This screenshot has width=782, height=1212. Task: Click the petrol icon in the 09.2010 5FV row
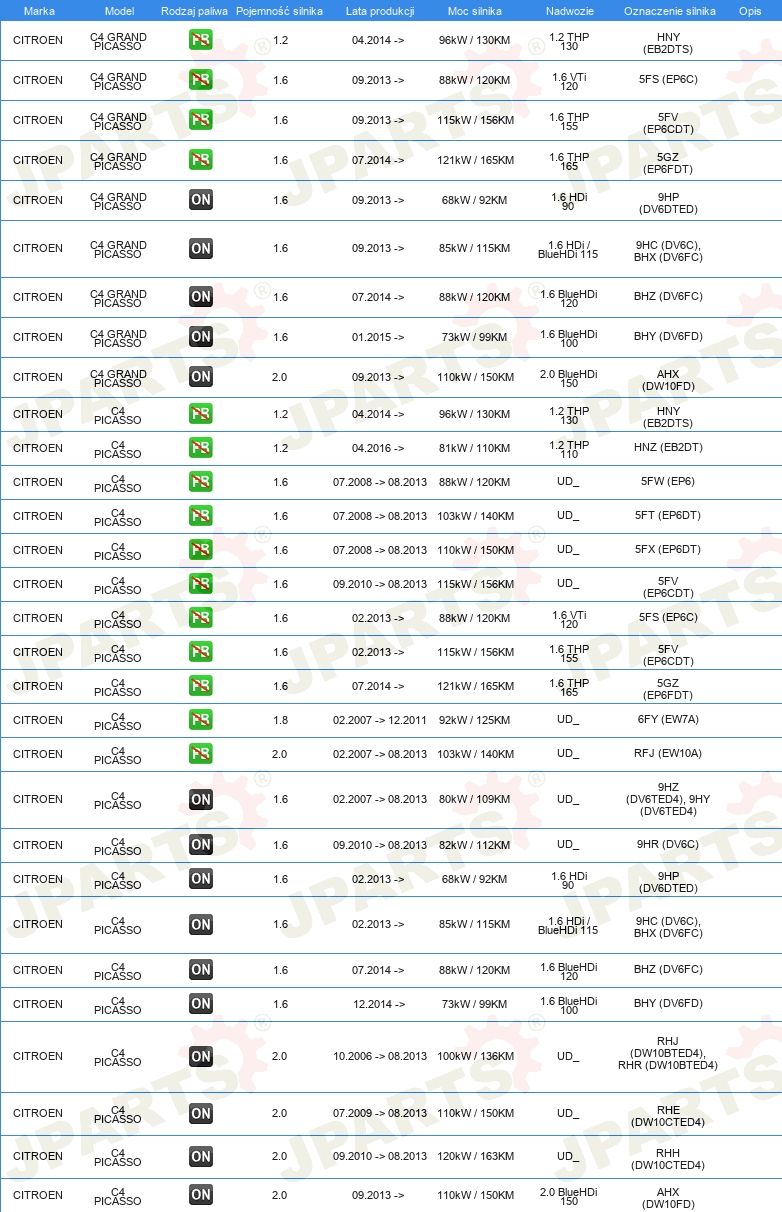pos(201,584)
